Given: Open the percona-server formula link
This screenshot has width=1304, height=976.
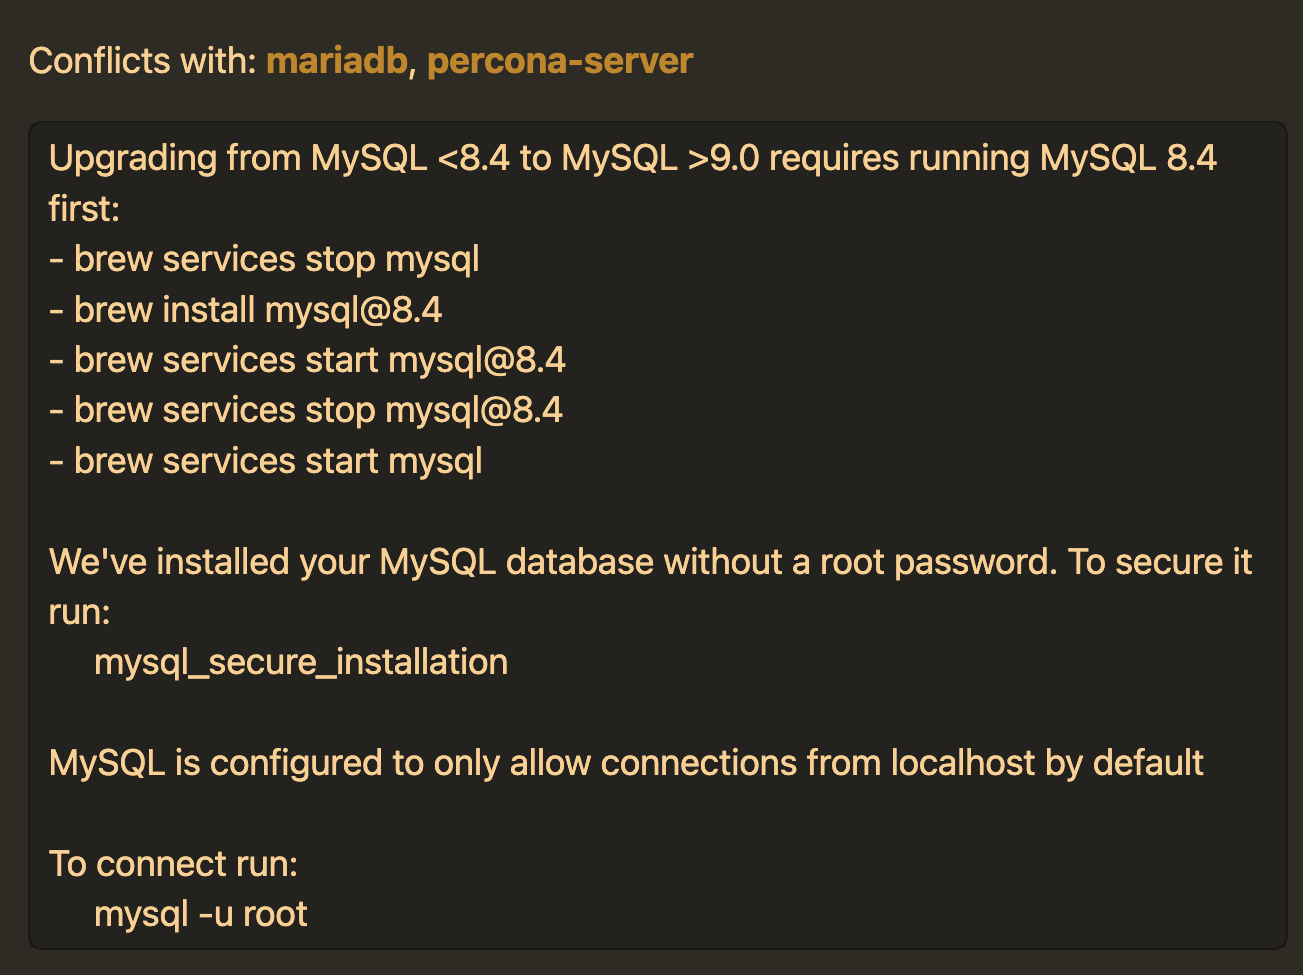Looking at the screenshot, I should click(x=559, y=61).
